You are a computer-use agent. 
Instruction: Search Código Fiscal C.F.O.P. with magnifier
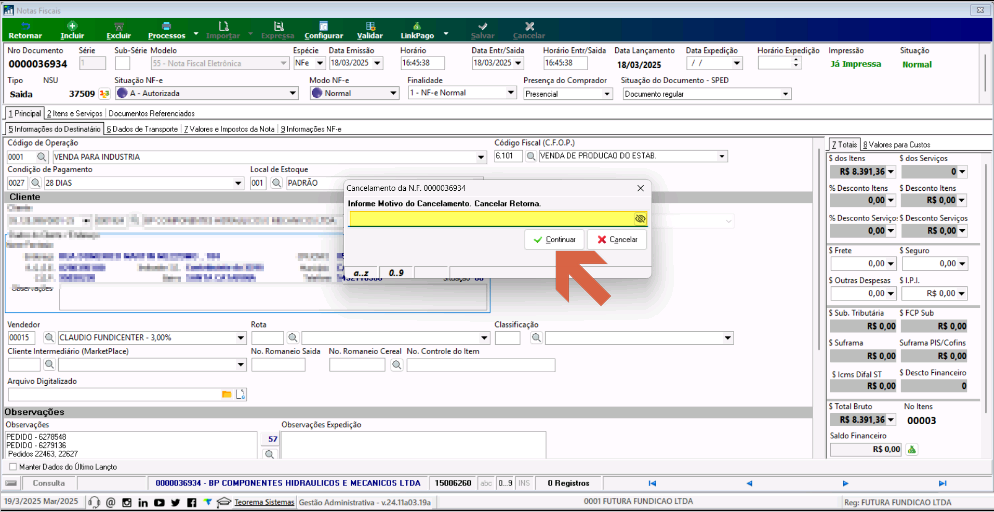531,157
